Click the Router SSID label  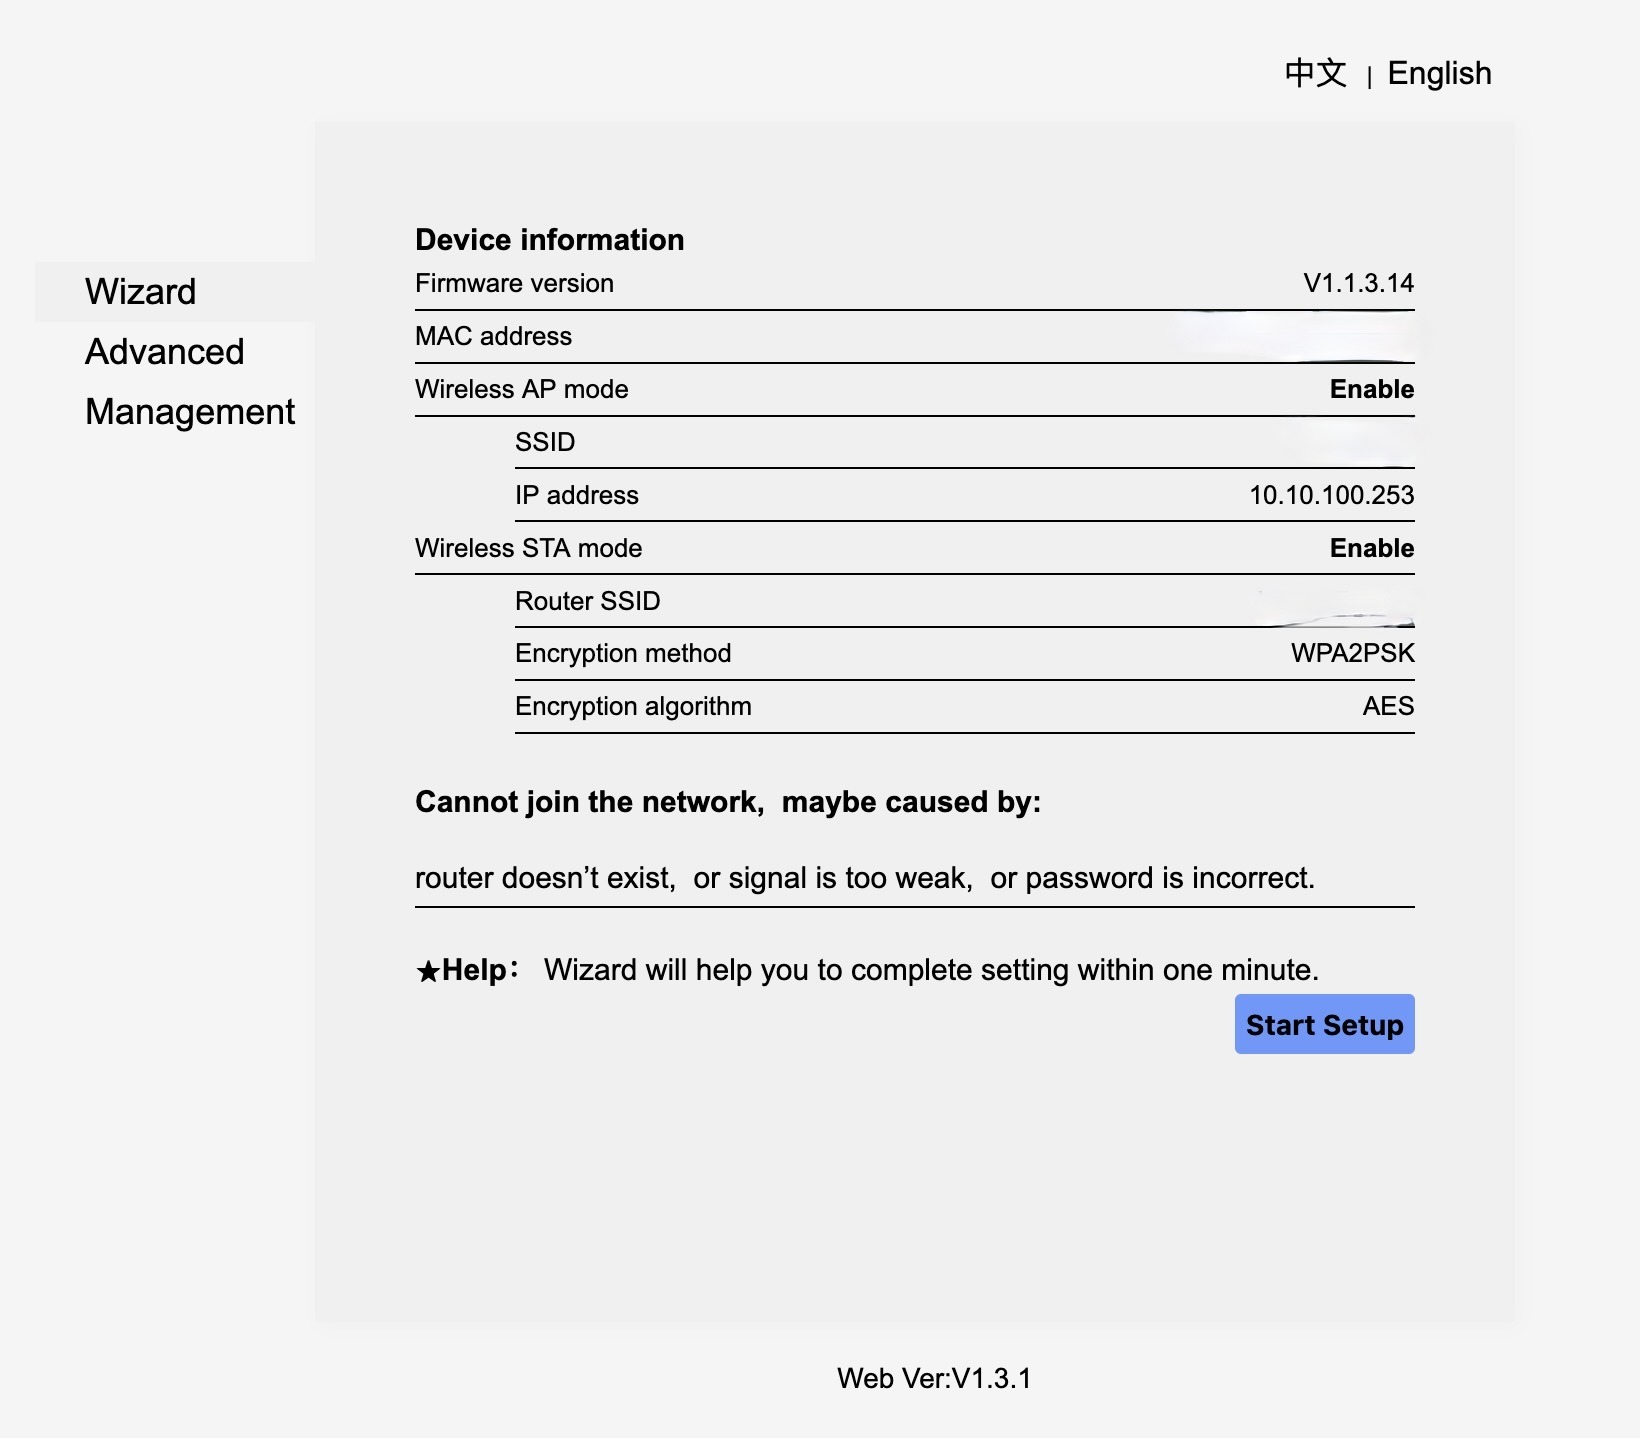[587, 602]
